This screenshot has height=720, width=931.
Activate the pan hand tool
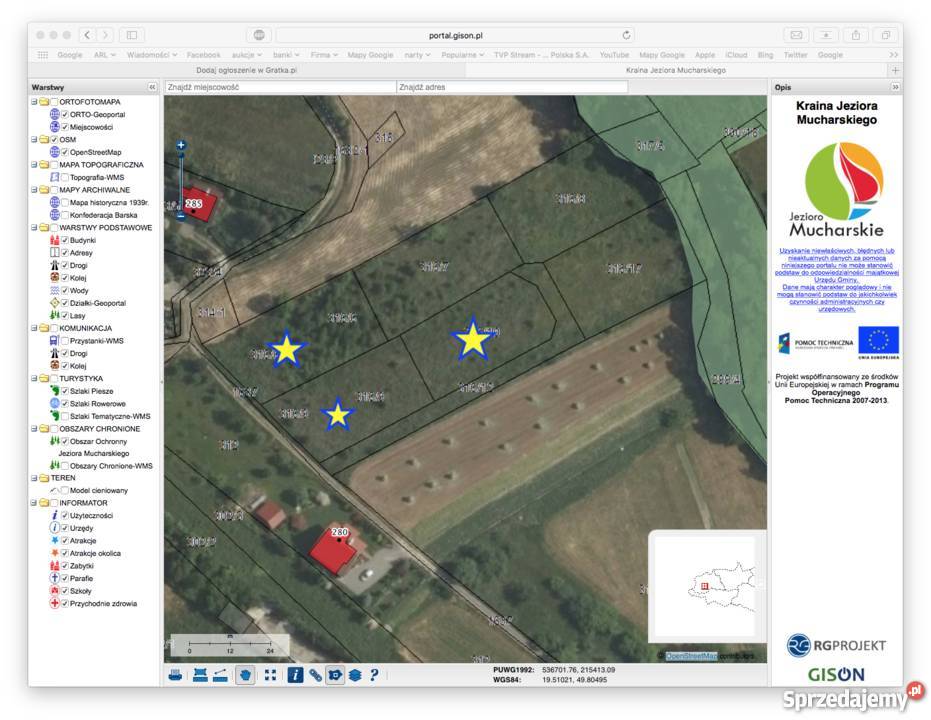pos(244,675)
